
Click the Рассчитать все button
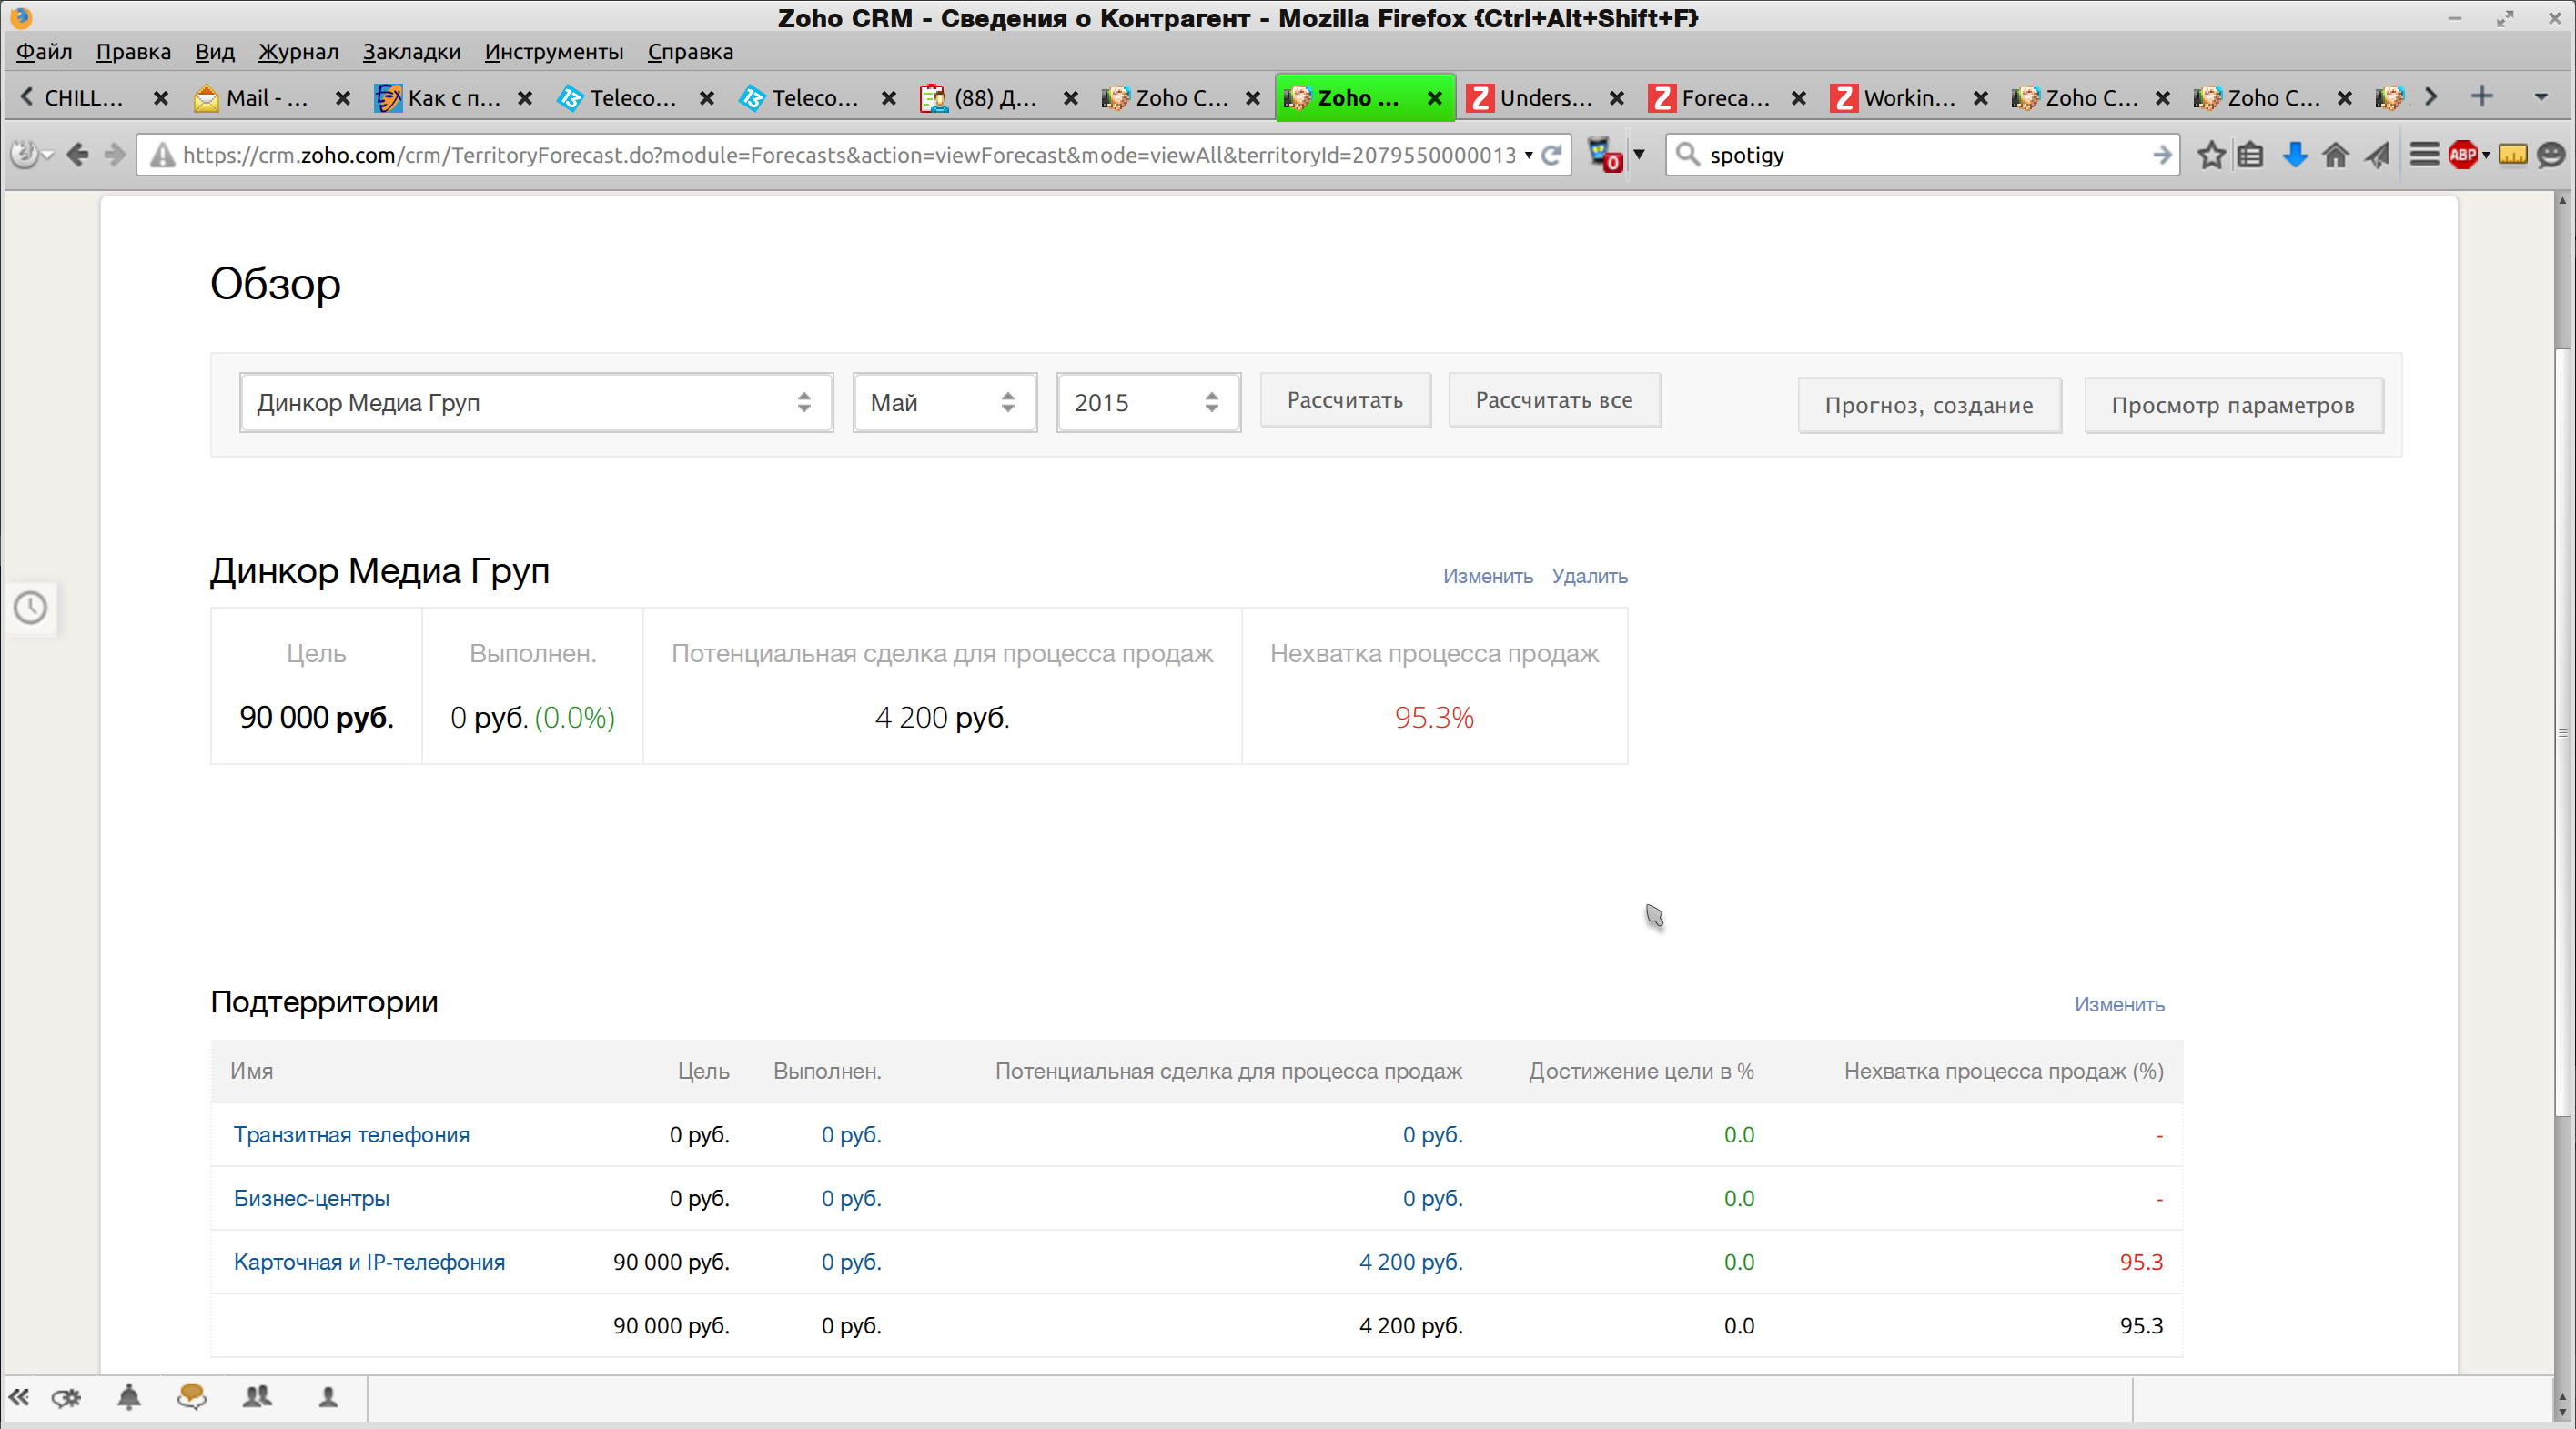coord(1554,400)
